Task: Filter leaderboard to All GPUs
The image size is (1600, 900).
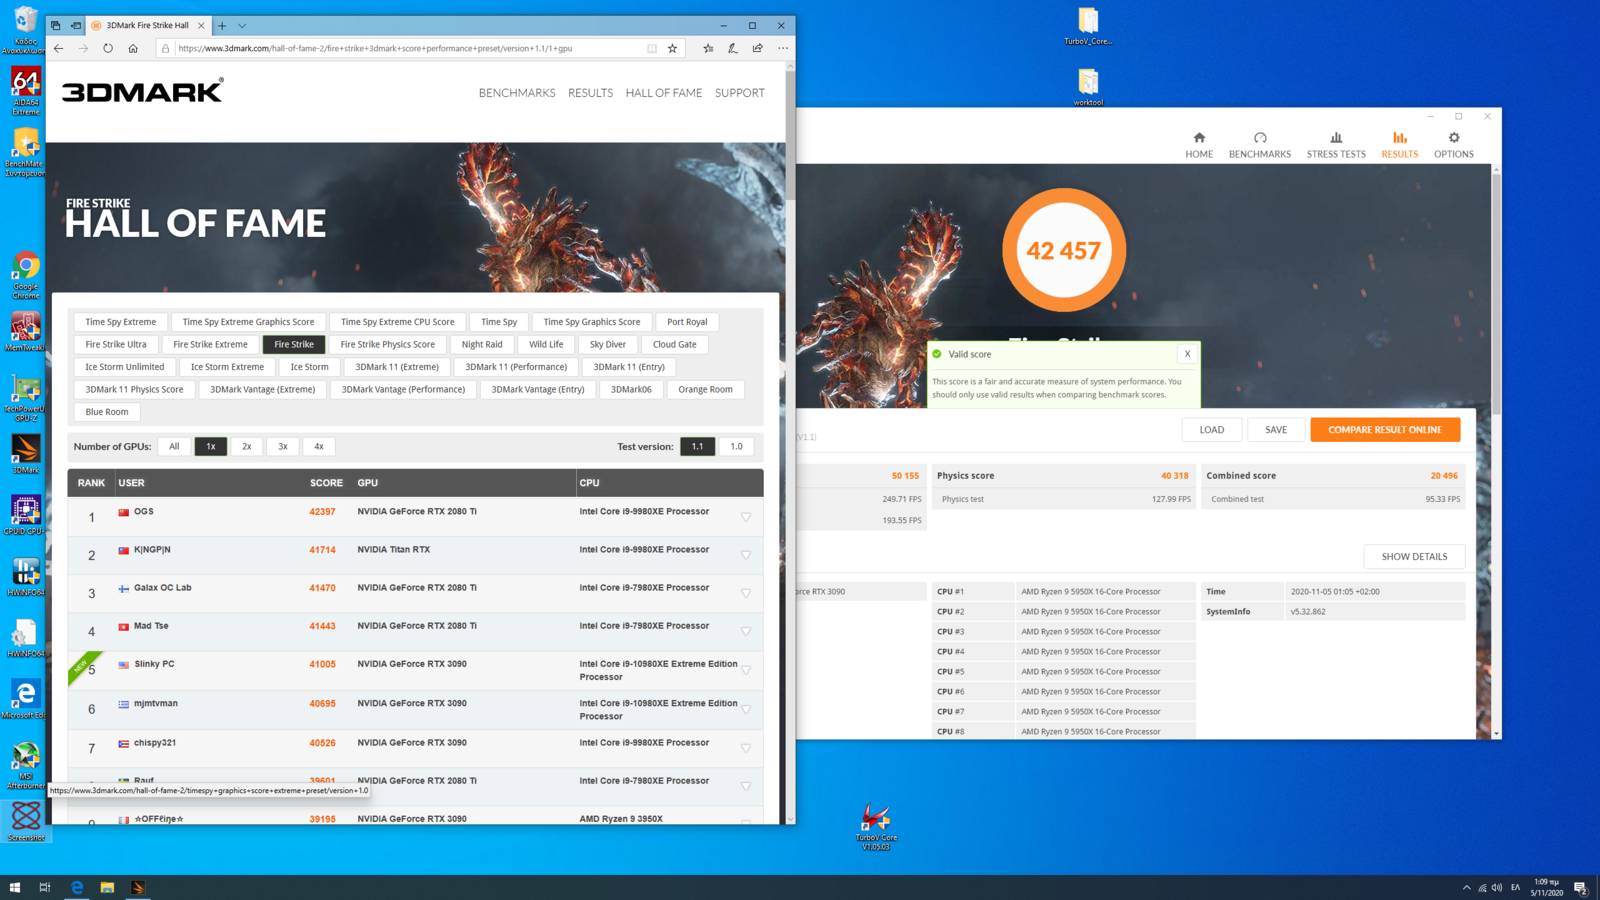Action: coord(174,447)
